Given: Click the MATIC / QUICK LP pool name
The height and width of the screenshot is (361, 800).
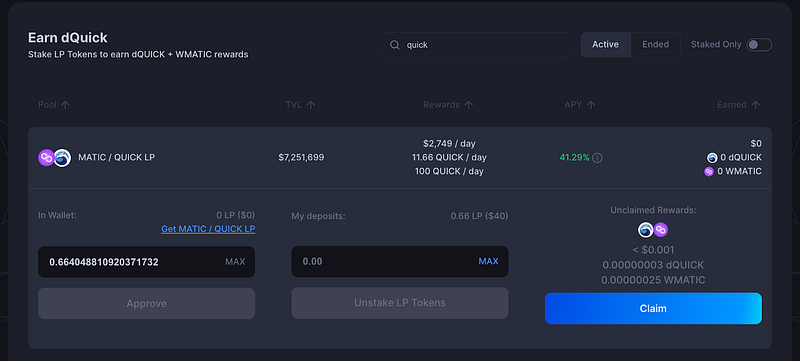Looking at the screenshot, I should (x=116, y=158).
